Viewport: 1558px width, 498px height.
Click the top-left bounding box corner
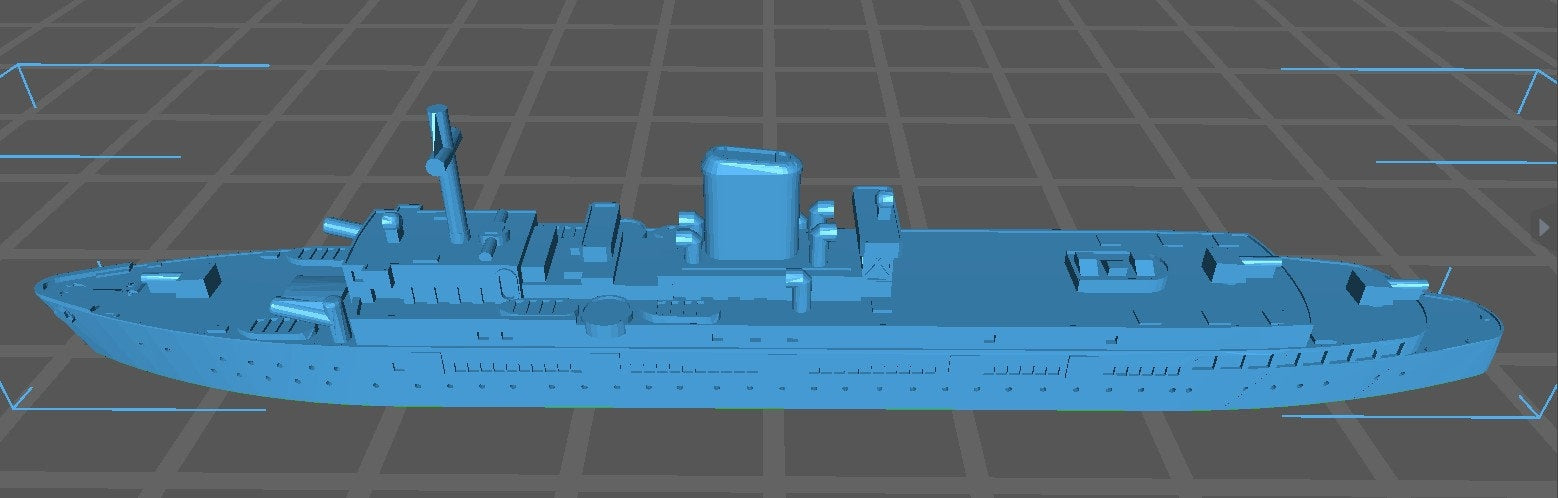tap(20, 70)
